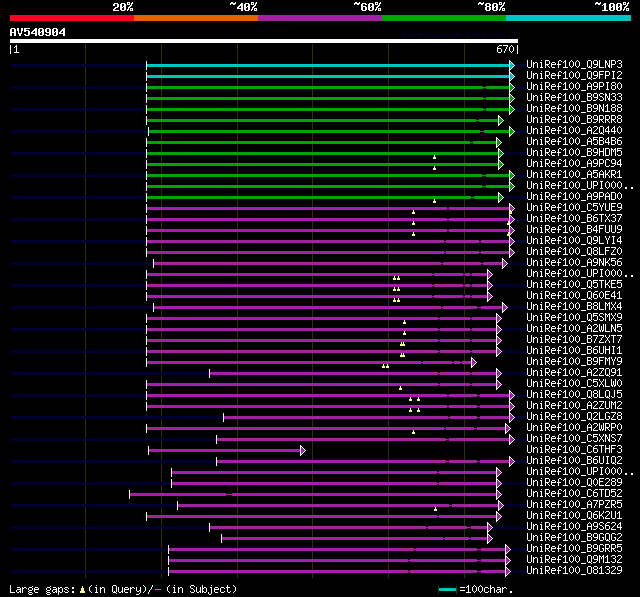Choose the UniRef100_Q8LQJ5 row label
Viewport: 640px width, 597px height.
pos(574,395)
